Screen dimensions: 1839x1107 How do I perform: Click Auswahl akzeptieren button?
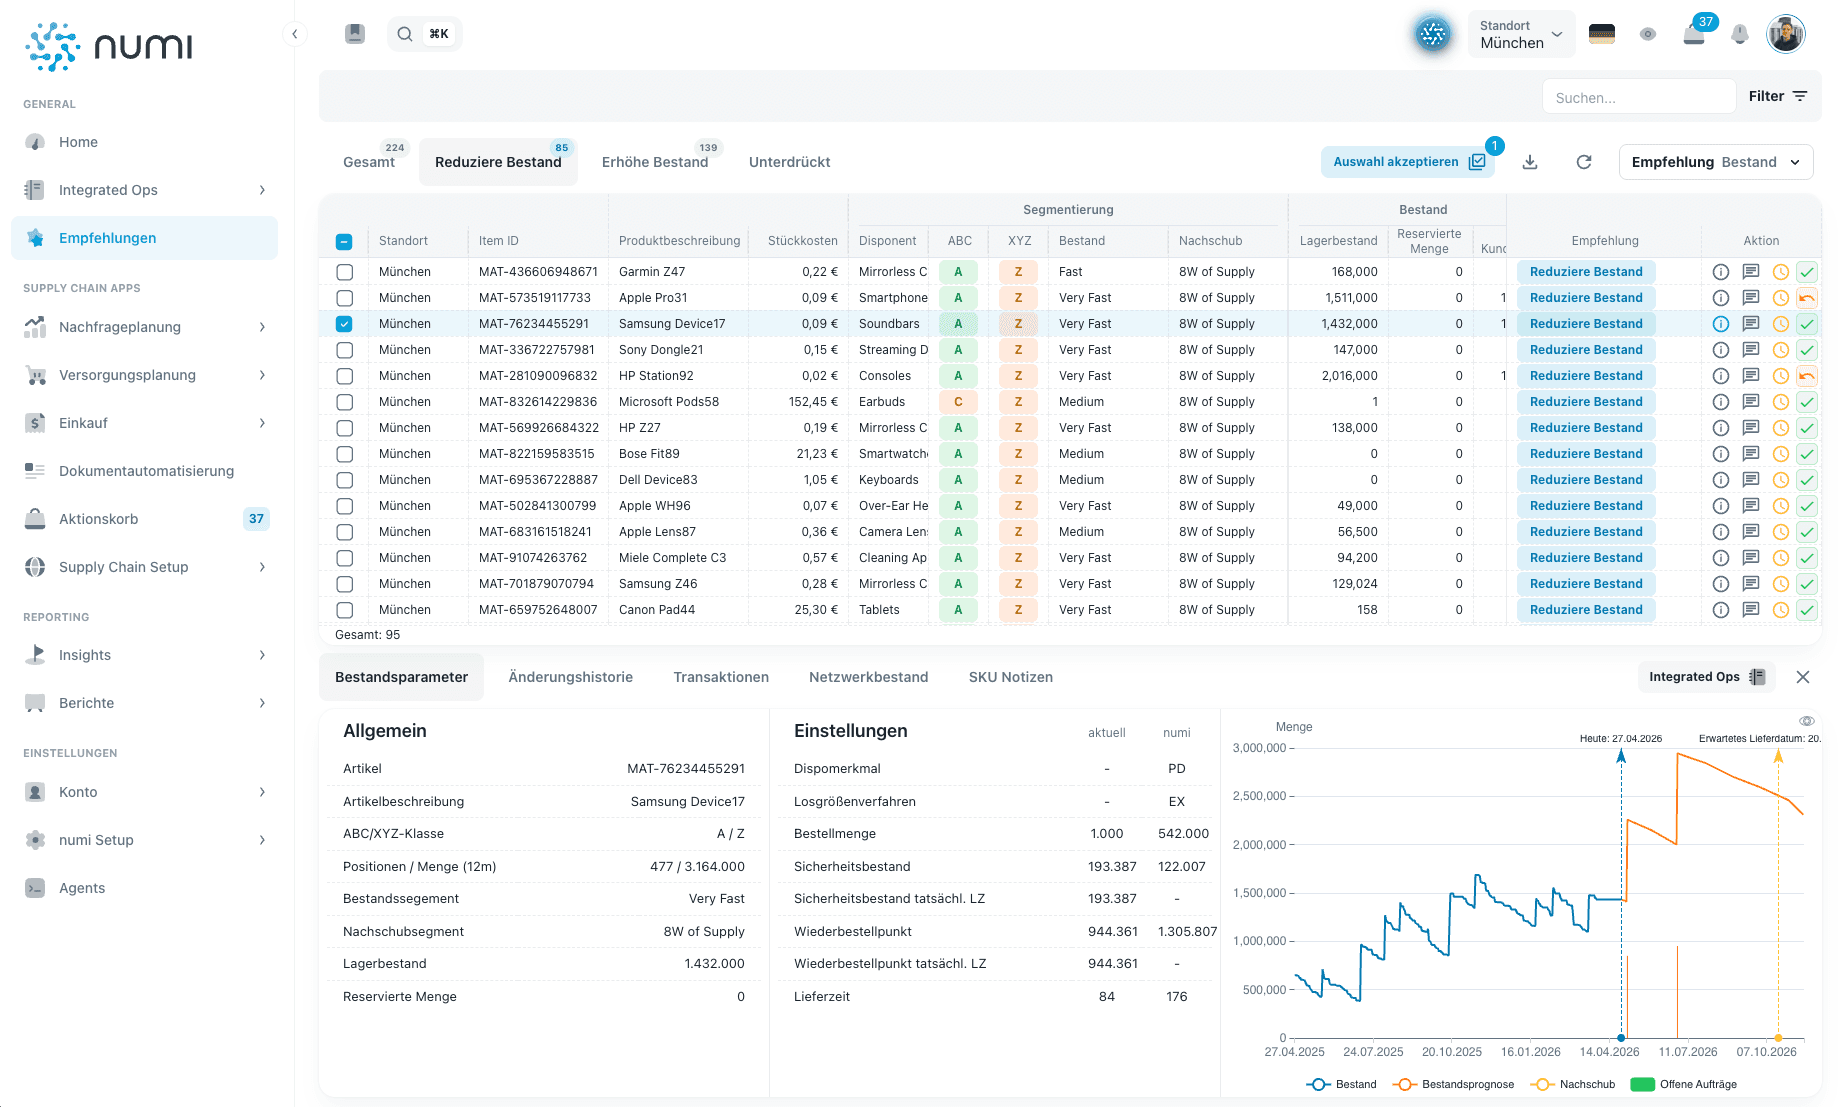click(x=1408, y=162)
